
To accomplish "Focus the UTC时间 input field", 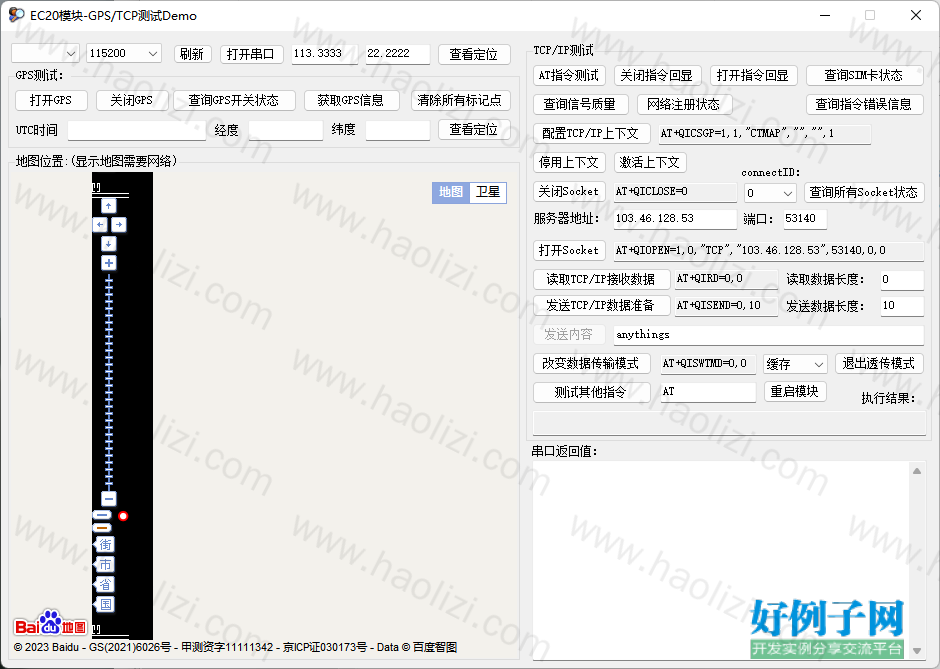I will pyautogui.click(x=137, y=130).
